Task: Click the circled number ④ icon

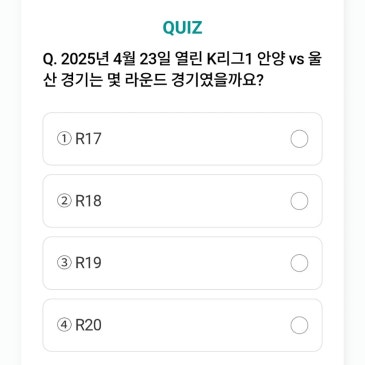Action: pos(64,325)
